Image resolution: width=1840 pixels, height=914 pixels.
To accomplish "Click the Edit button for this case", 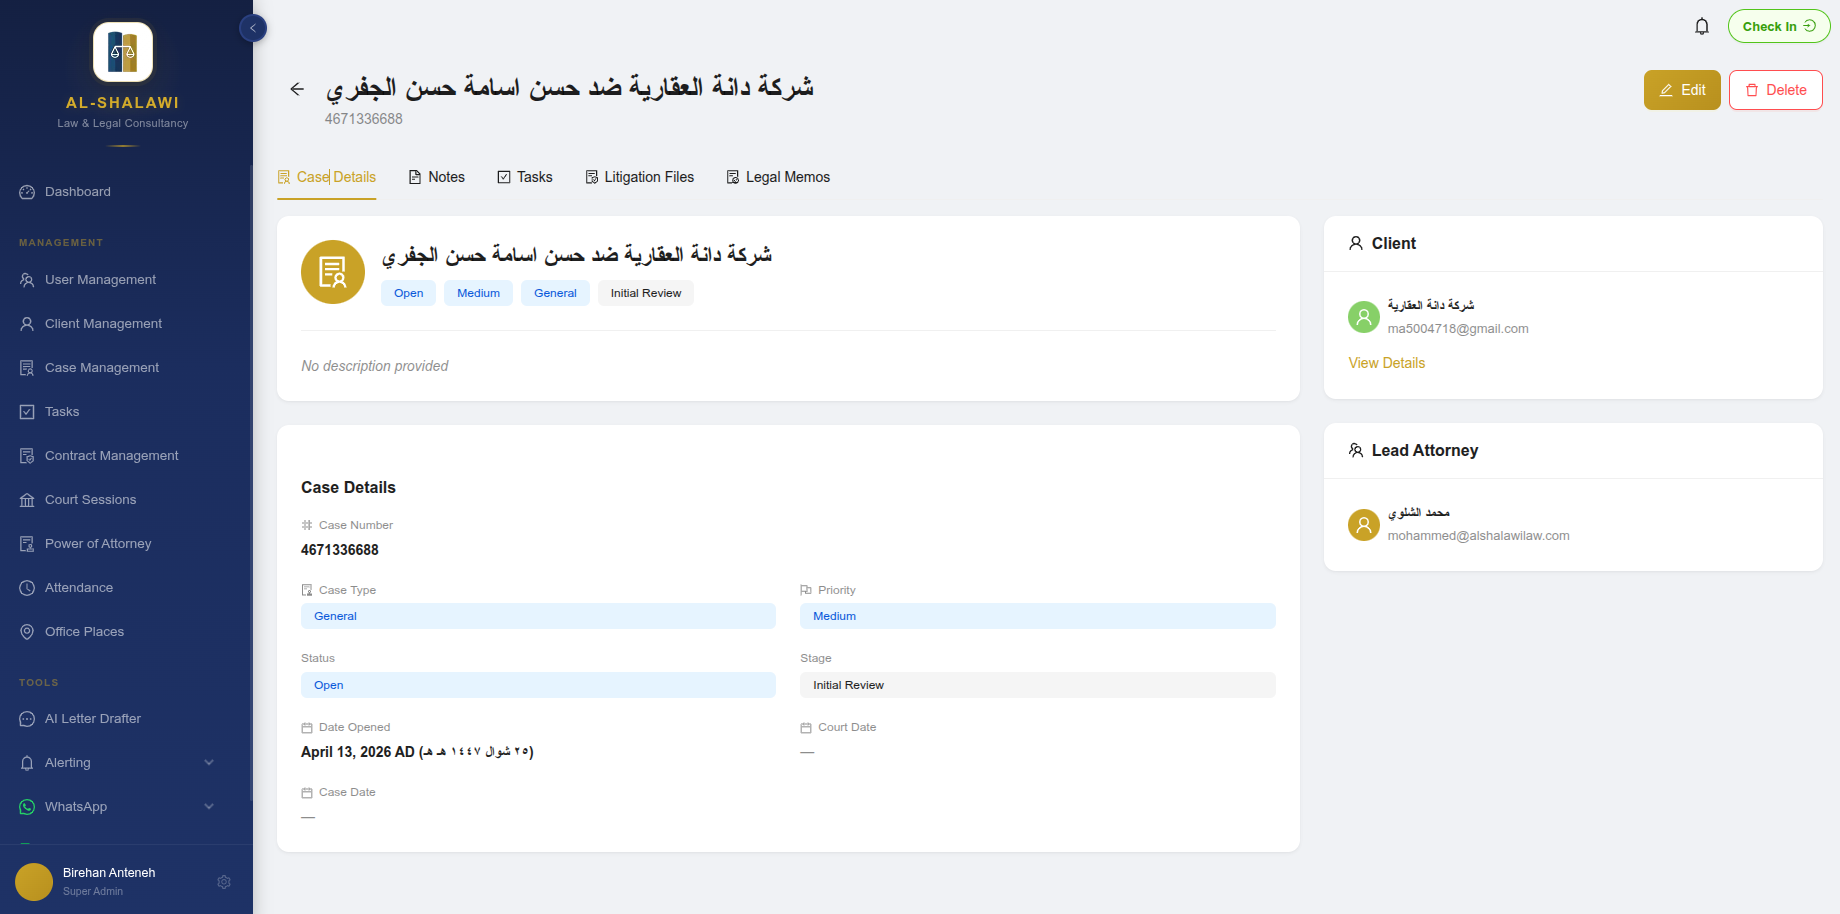I will 1682,89.
